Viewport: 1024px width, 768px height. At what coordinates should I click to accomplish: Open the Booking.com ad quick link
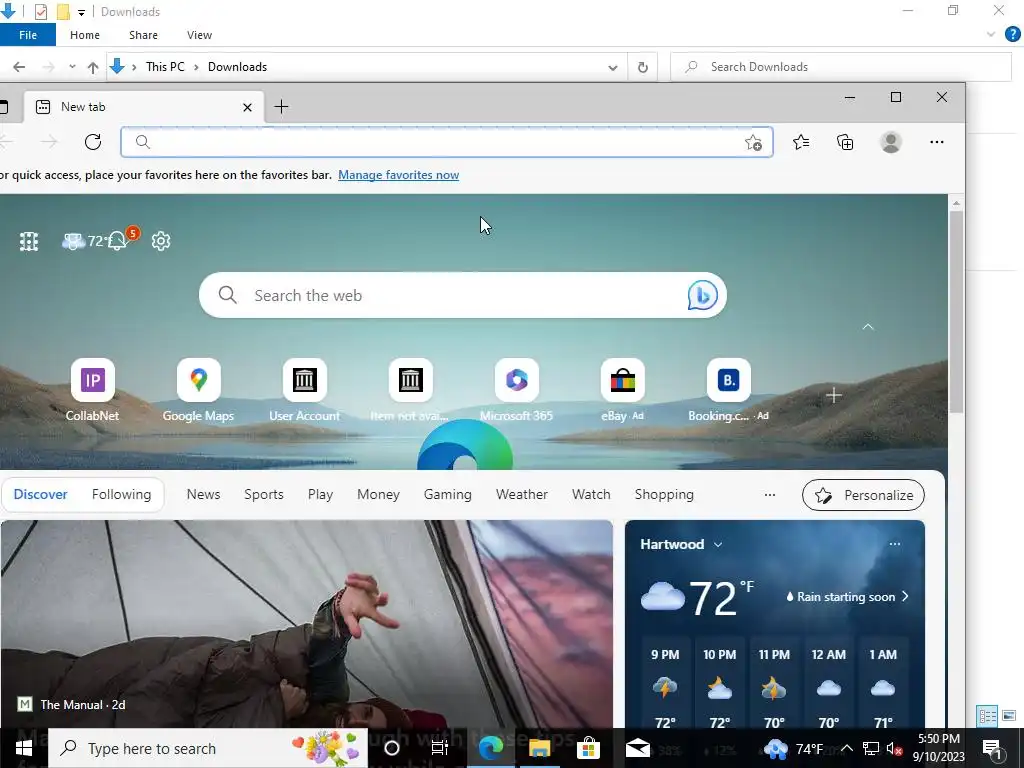[x=728, y=390]
